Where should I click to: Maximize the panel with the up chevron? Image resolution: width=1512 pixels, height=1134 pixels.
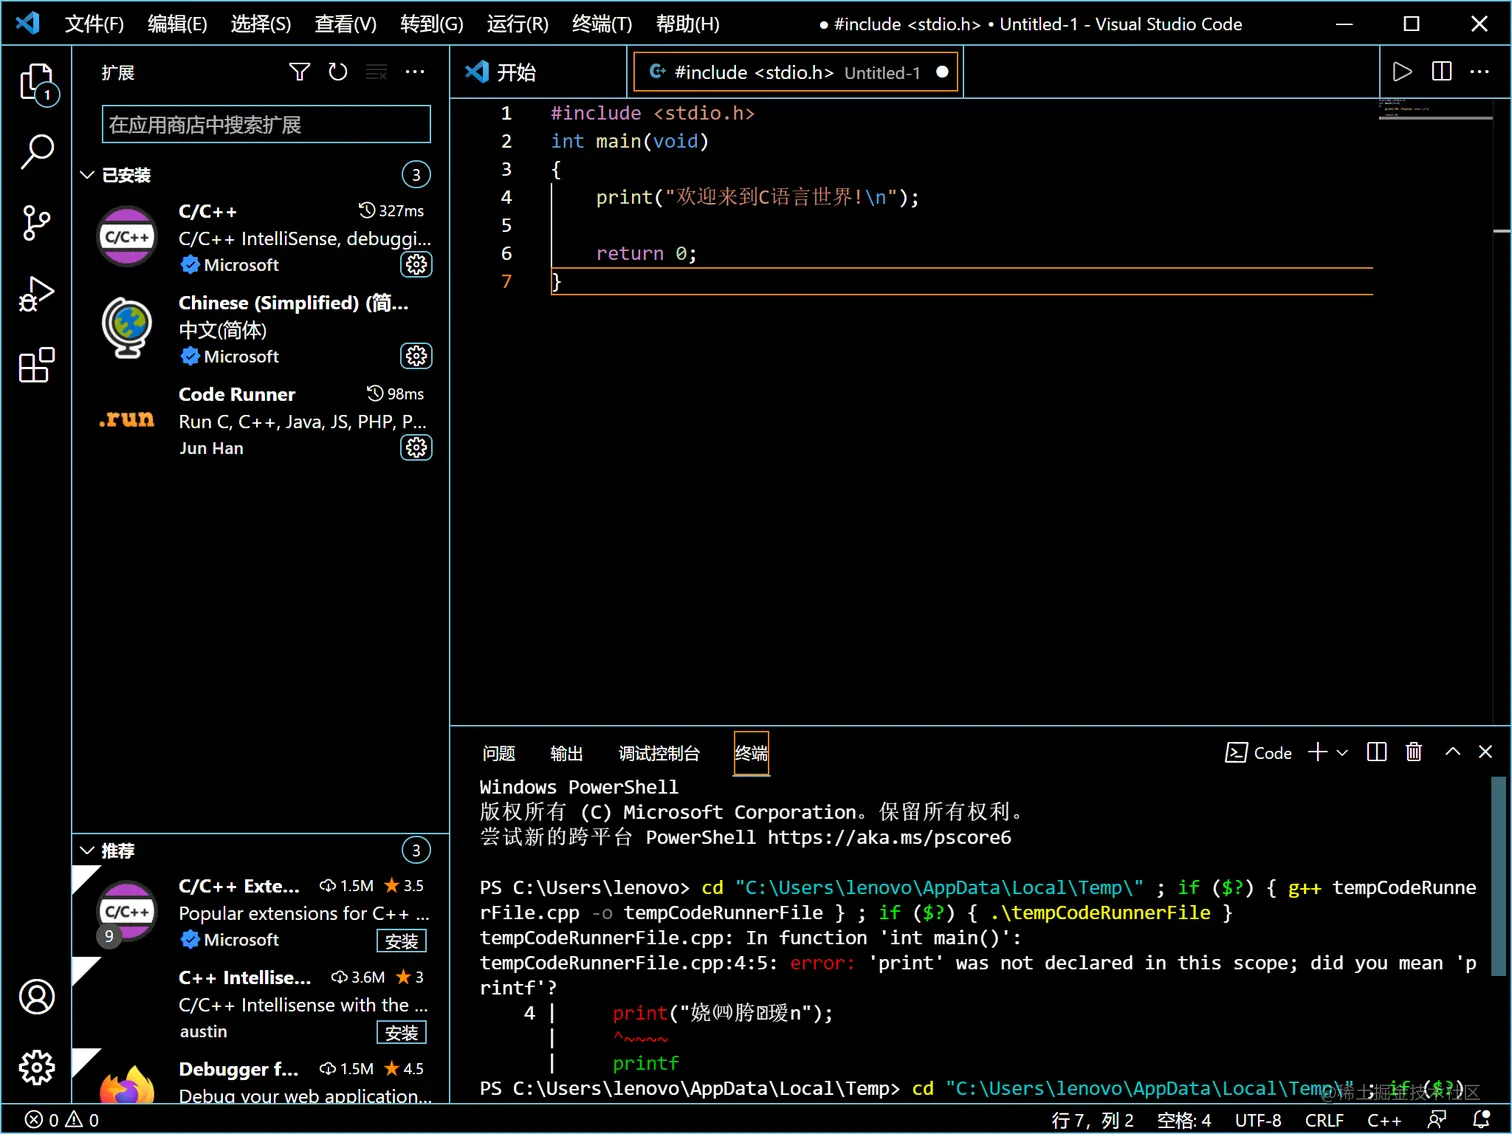click(x=1452, y=752)
